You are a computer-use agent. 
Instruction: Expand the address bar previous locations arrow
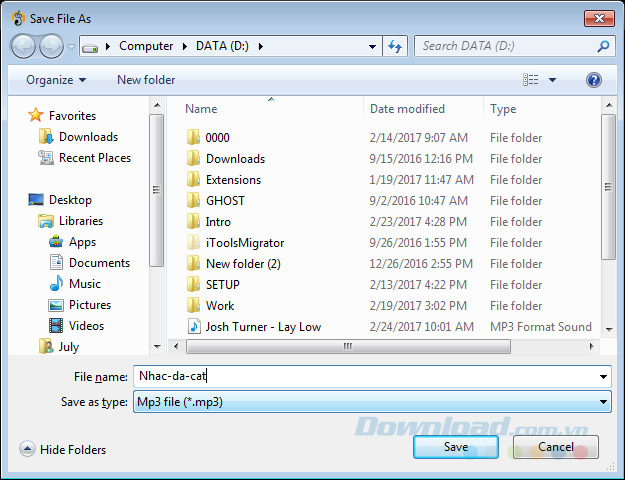click(372, 46)
